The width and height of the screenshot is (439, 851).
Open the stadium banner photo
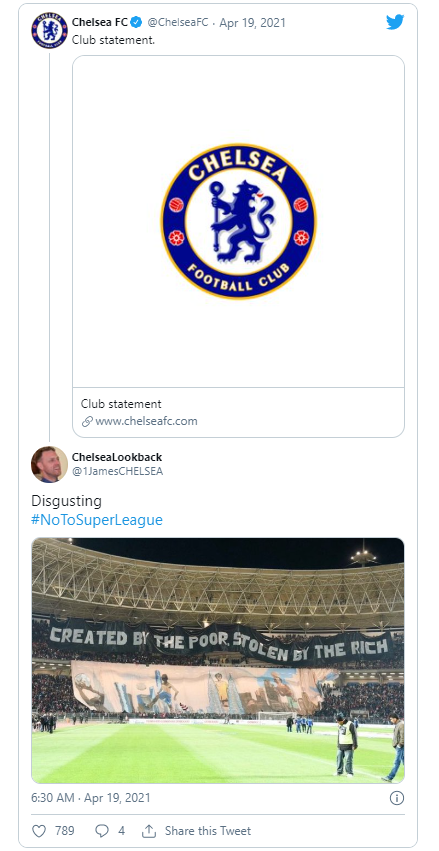tap(218, 660)
